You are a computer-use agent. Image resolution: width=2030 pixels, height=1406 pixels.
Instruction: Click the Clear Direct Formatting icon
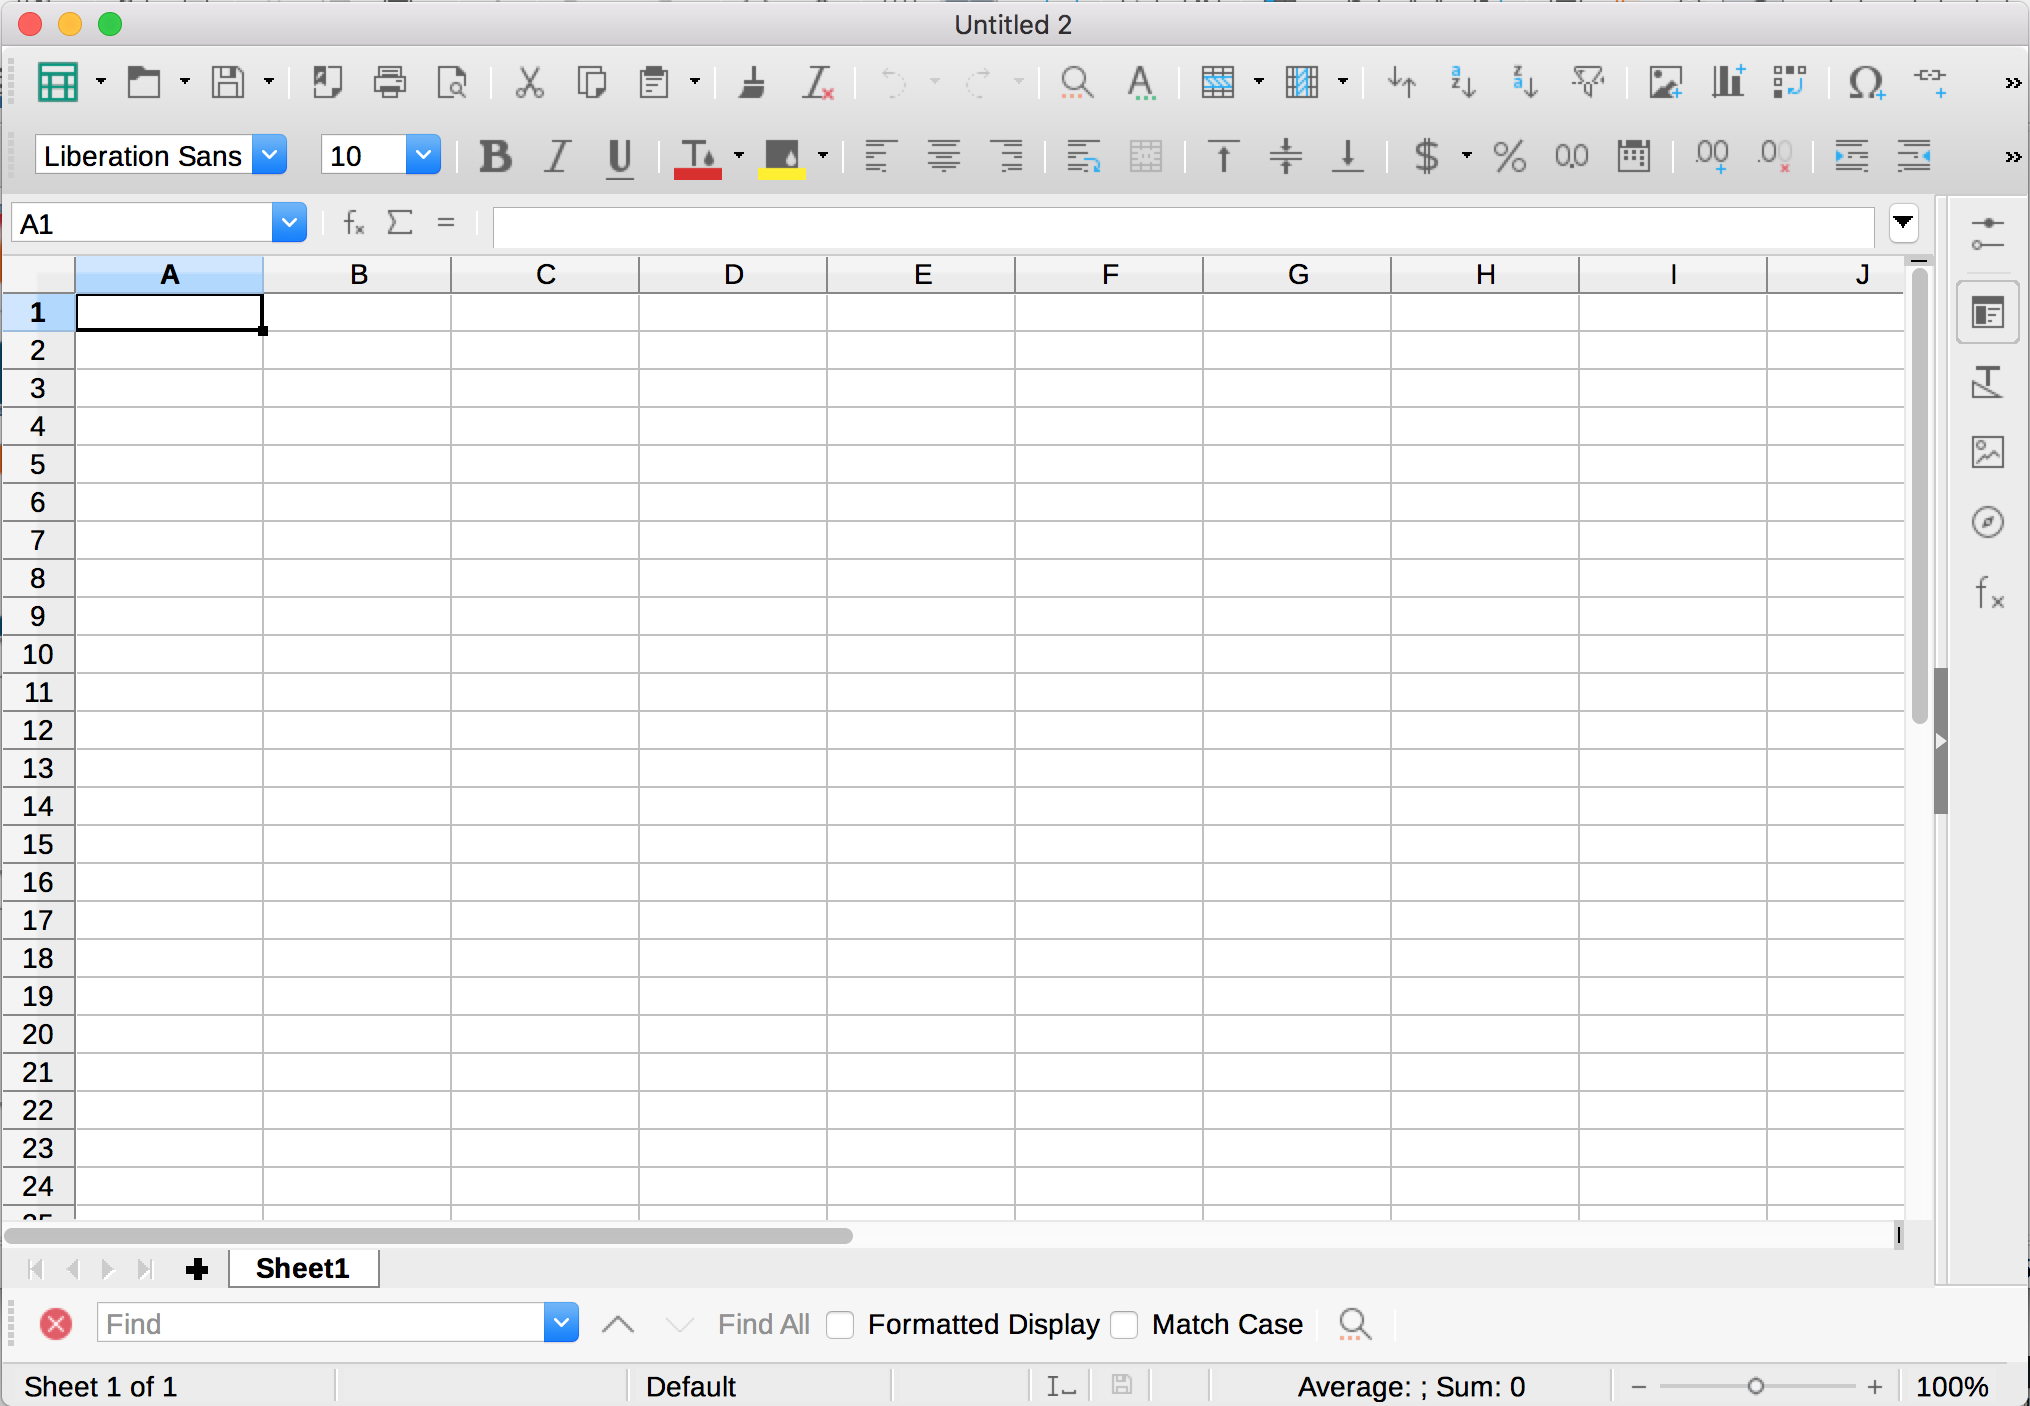(817, 82)
